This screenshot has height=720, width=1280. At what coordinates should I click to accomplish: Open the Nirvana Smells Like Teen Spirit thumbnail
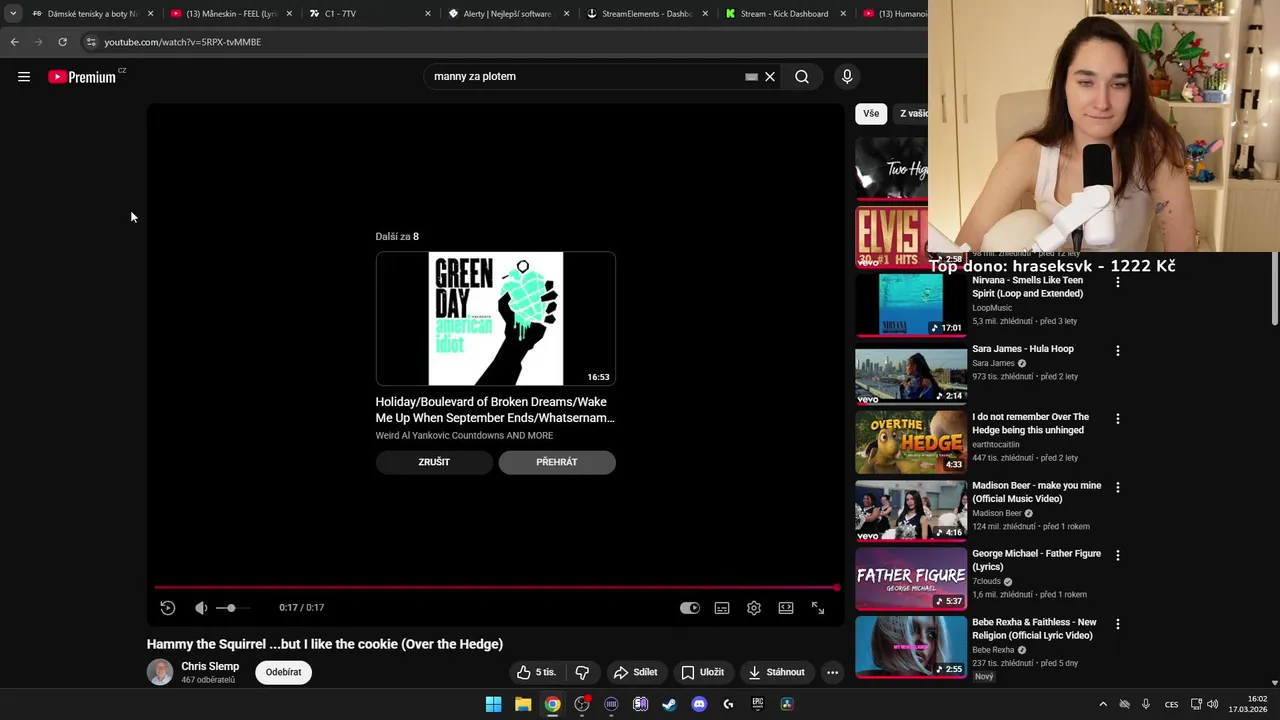911,304
